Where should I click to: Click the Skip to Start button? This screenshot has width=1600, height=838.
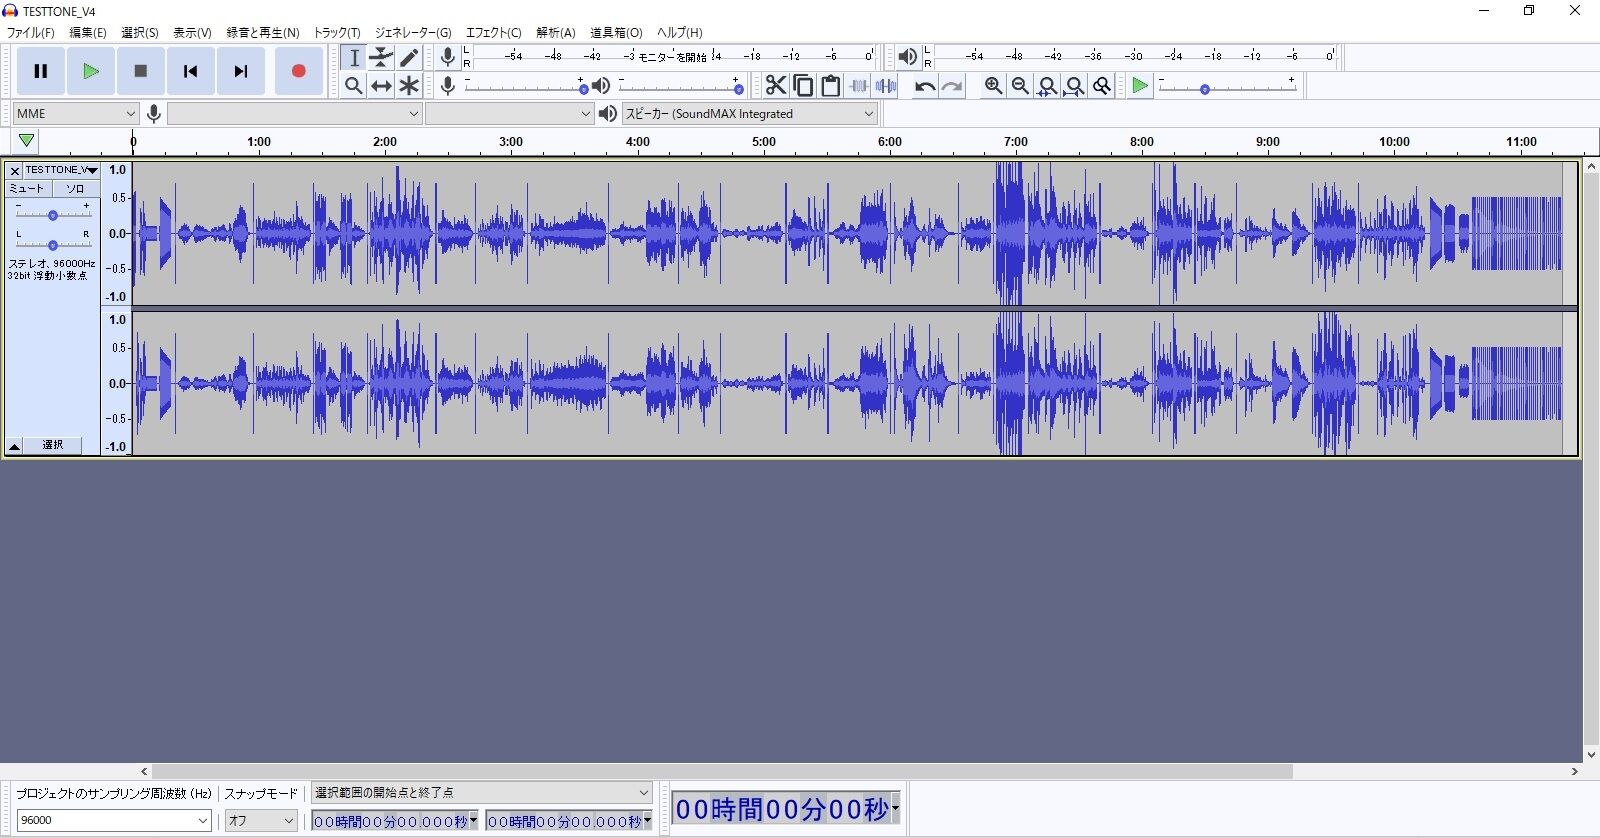tap(190, 71)
